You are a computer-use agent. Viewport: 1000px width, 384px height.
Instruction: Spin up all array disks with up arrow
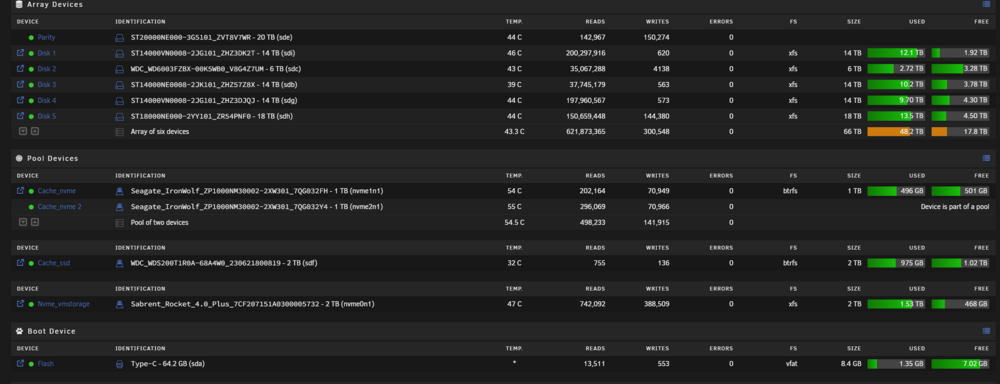34,131
